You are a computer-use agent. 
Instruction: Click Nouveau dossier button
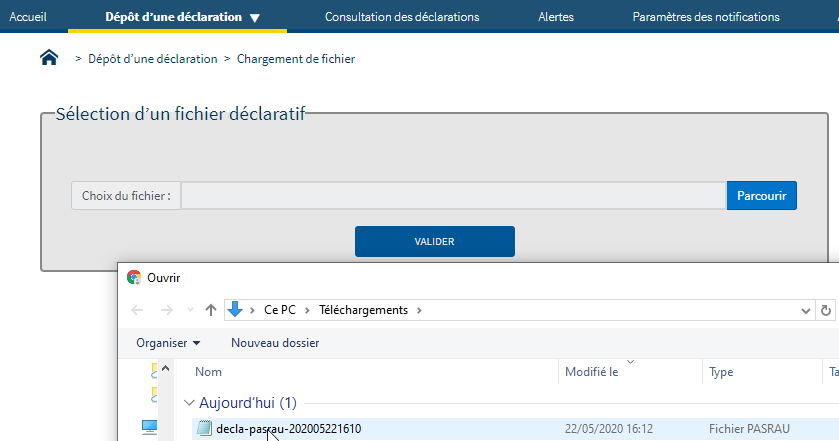[x=275, y=343]
